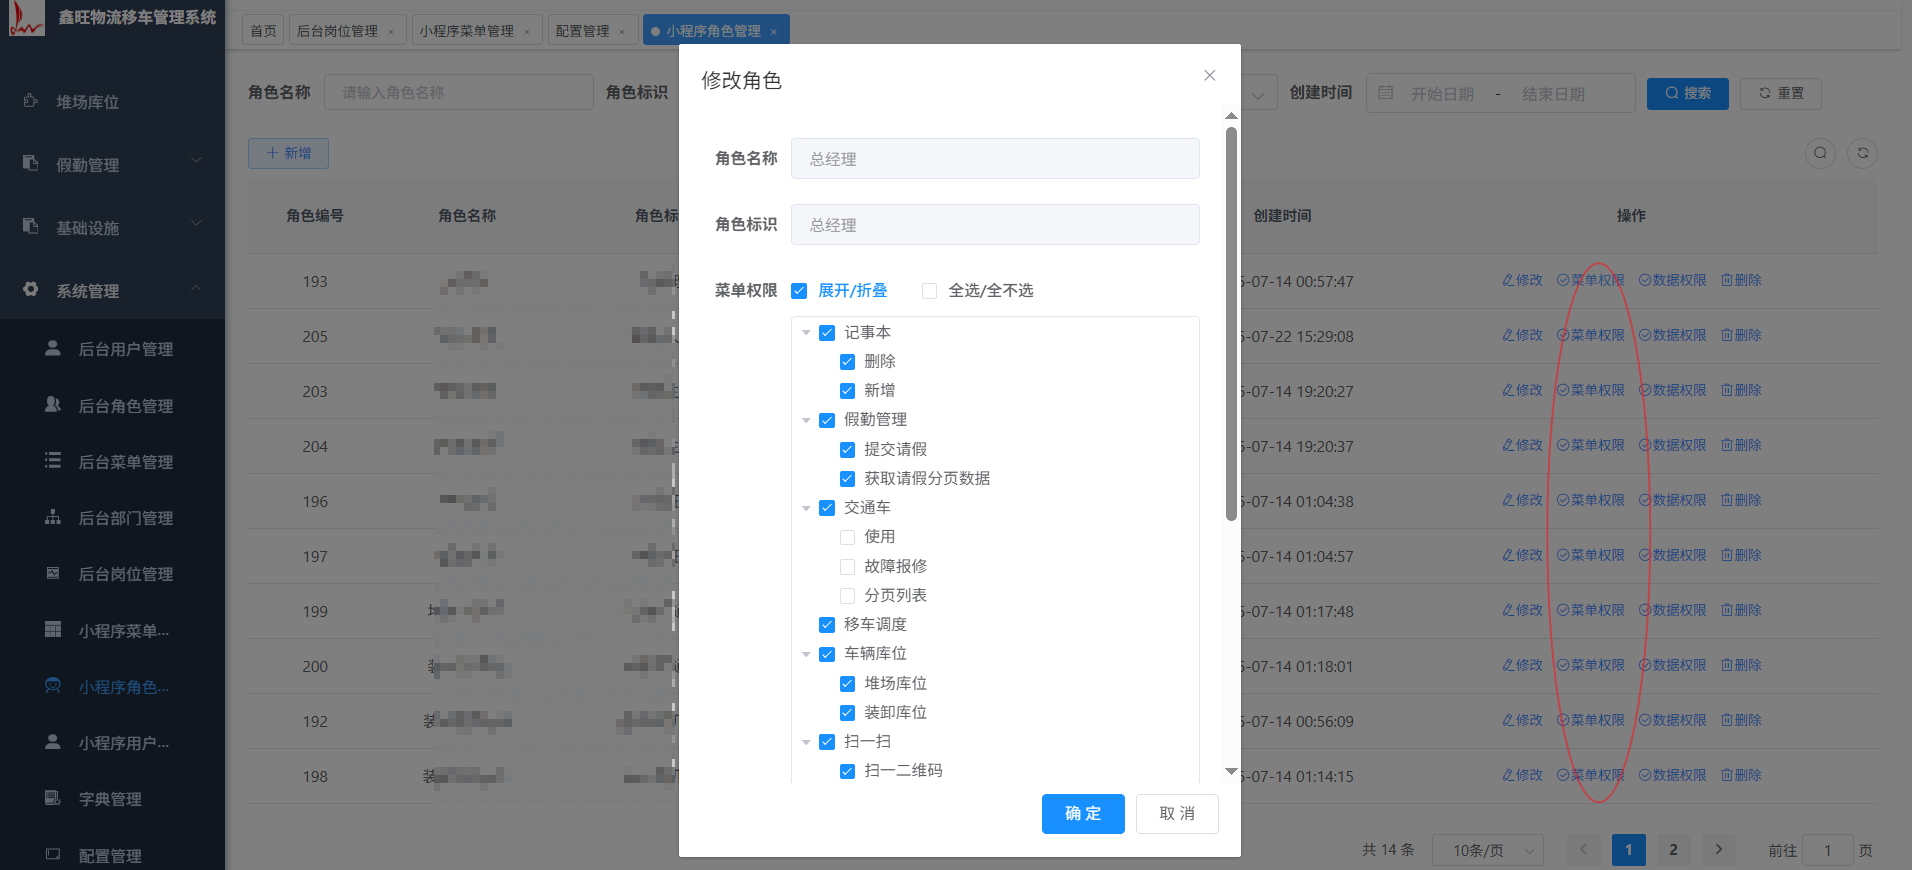The height and width of the screenshot is (870, 1912).
Task: Click the 系统管理 gear icon
Action: coord(31,289)
